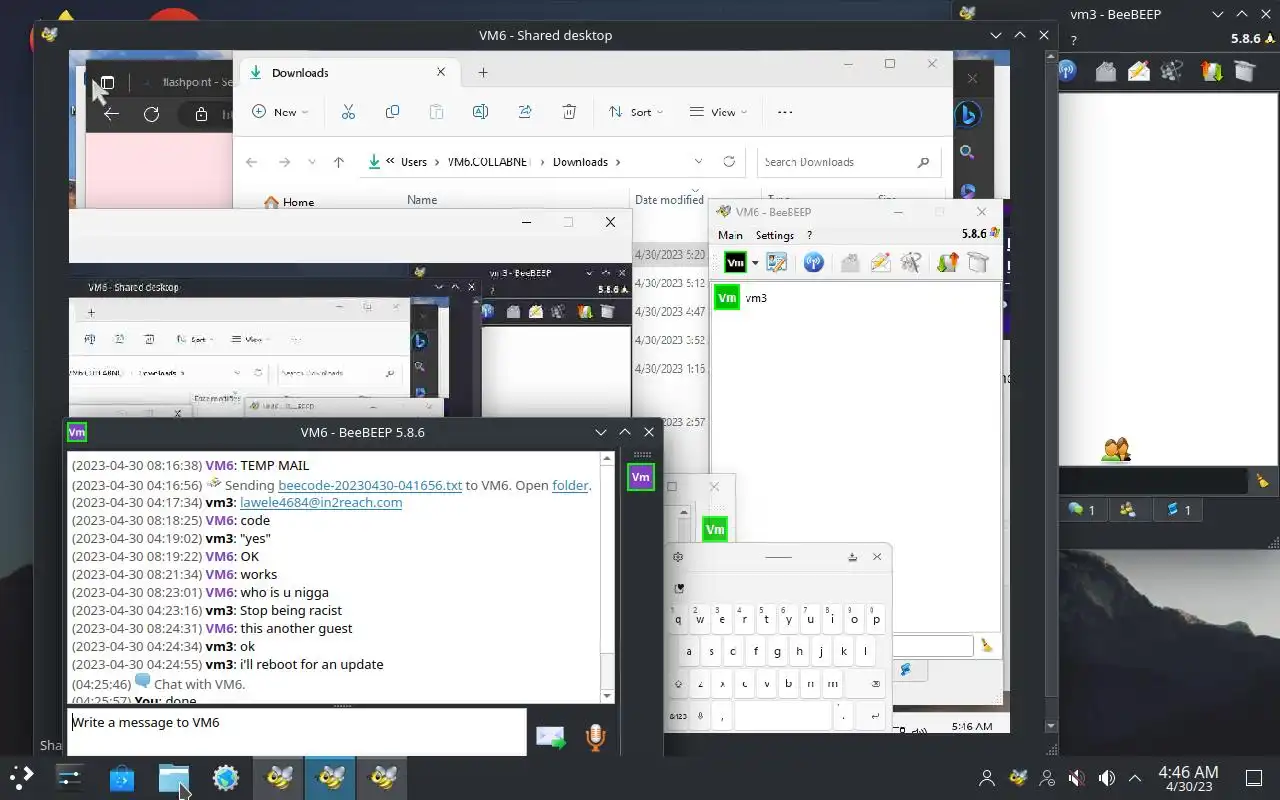Screen dimensions: 1280x800
Task: Open the Discover store icon in taskbar
Action: (x=122, y=778)
